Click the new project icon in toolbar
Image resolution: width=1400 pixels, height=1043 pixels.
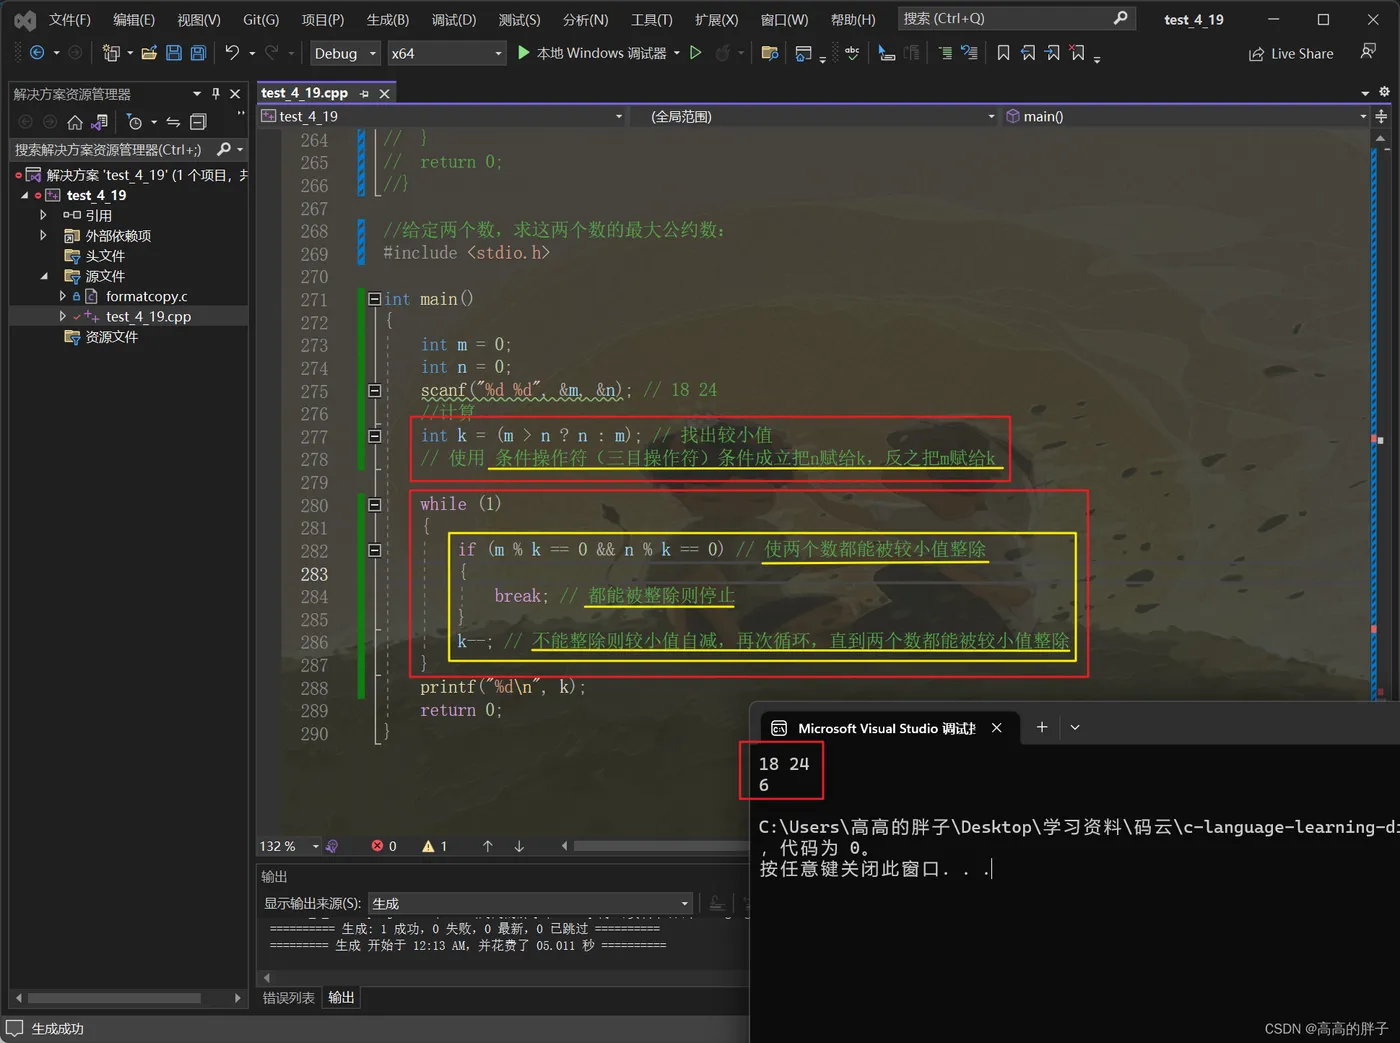point(111,53)
